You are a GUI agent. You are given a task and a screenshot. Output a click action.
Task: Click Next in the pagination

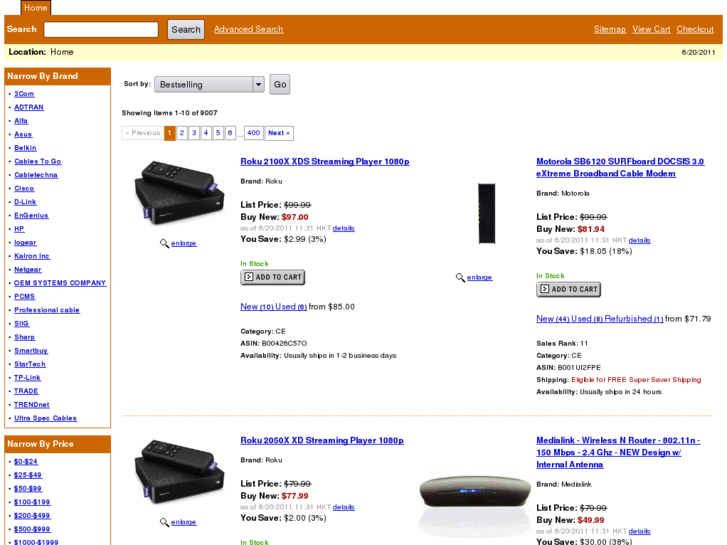pos(279,133)
